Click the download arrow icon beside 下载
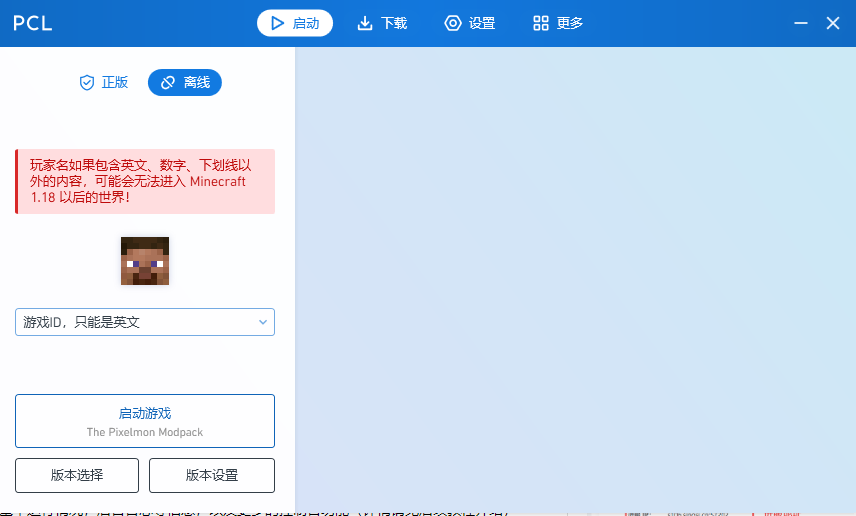This screenshot has height=516, width=856. [365, 23]
